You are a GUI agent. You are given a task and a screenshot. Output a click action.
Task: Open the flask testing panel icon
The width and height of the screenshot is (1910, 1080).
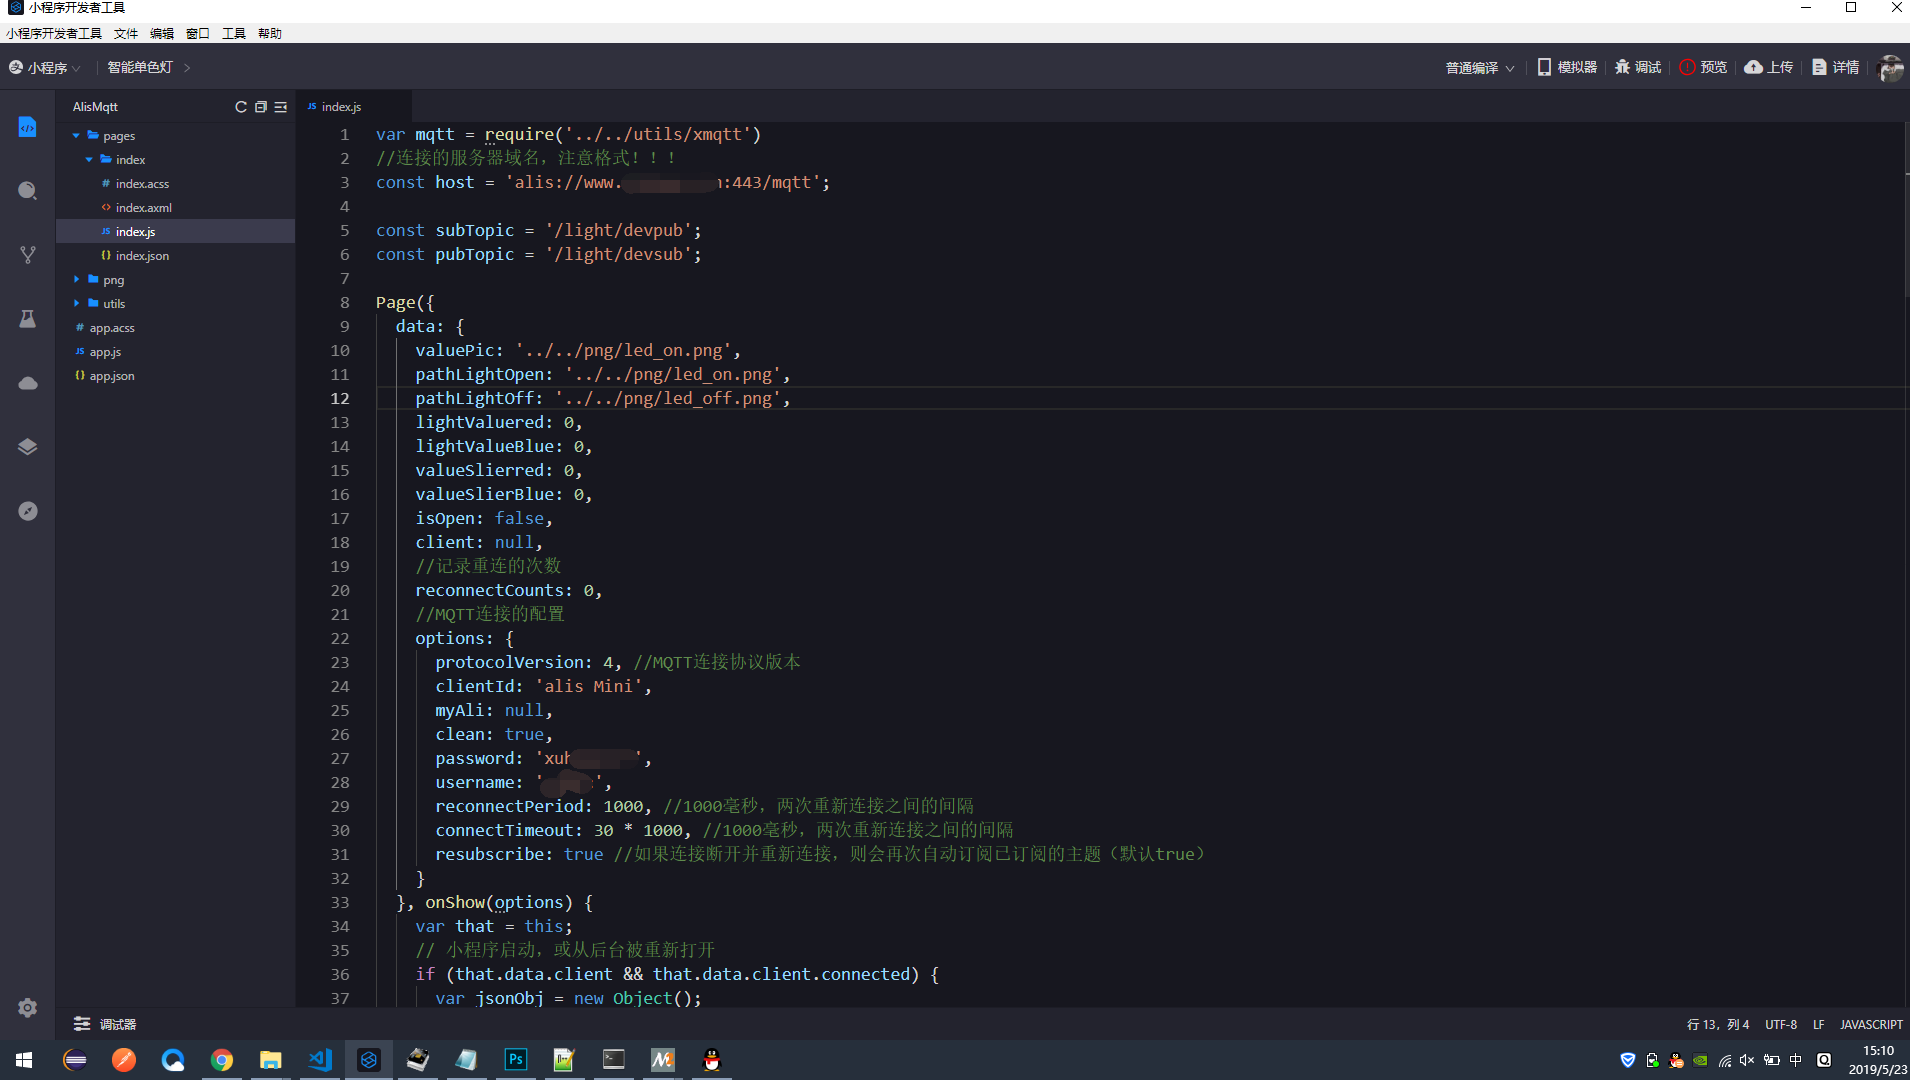coord(27,319)
